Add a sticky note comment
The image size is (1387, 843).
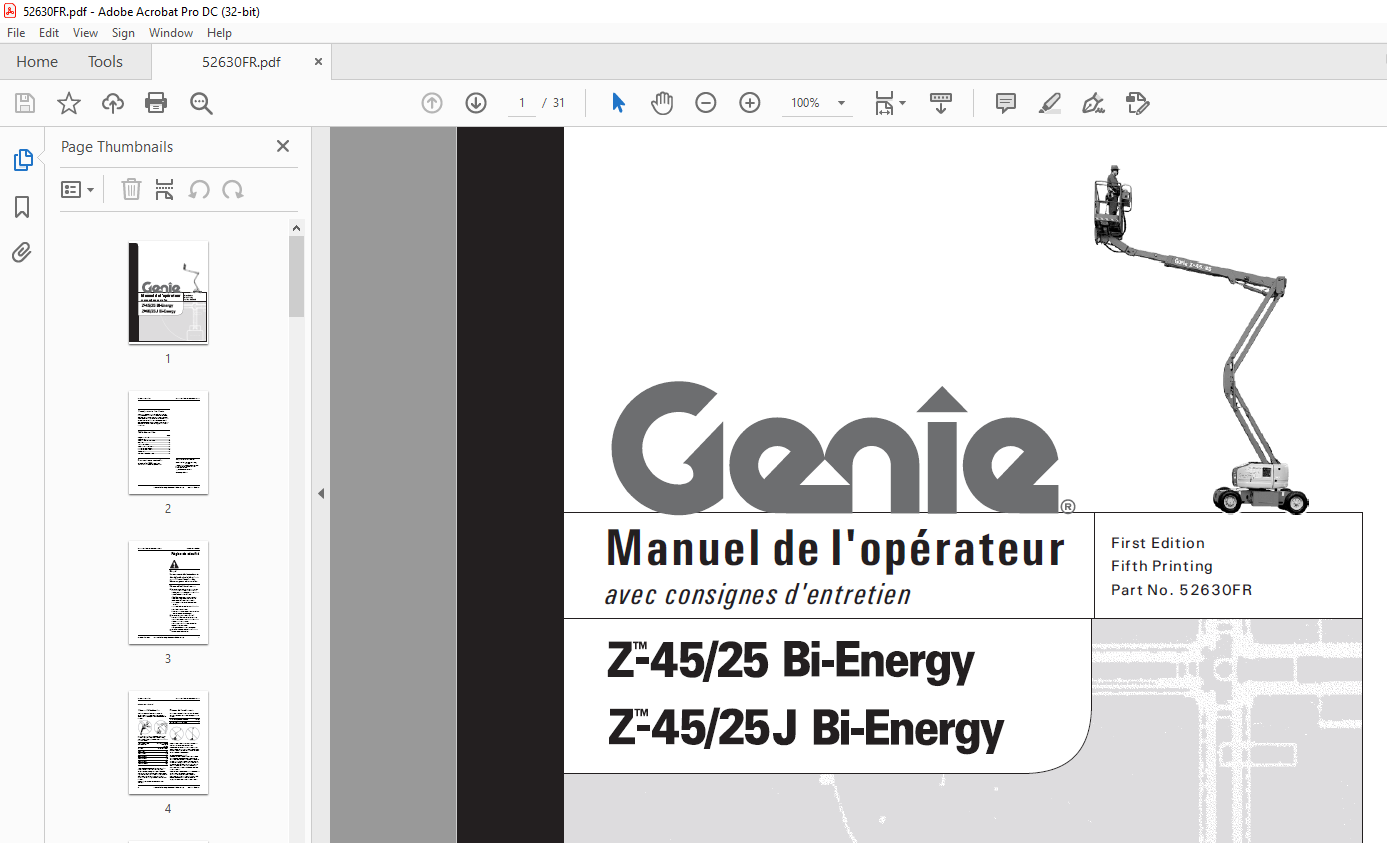pyautogui.click(x=1006, y=103)
